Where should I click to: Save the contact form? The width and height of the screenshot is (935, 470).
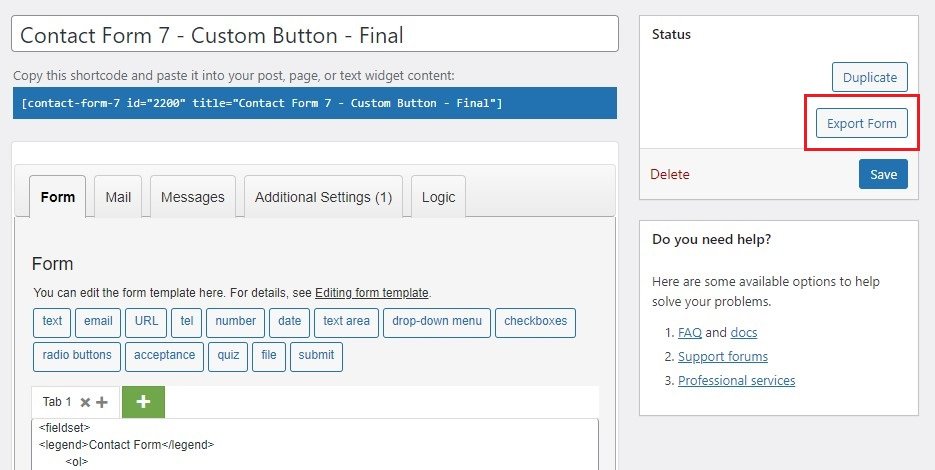[883, 174]
